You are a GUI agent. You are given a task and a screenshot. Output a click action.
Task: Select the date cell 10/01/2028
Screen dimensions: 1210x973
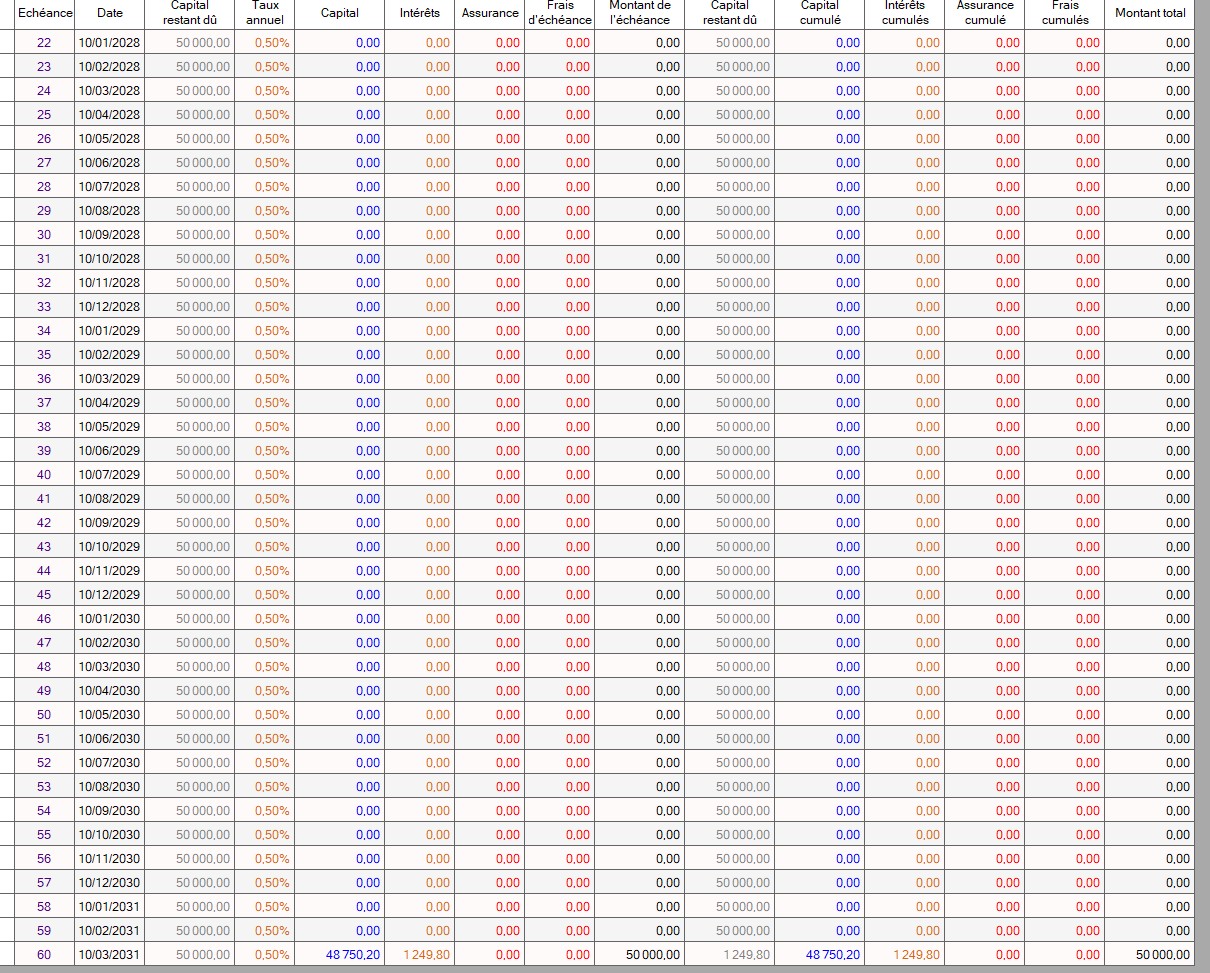pos(110,43)
